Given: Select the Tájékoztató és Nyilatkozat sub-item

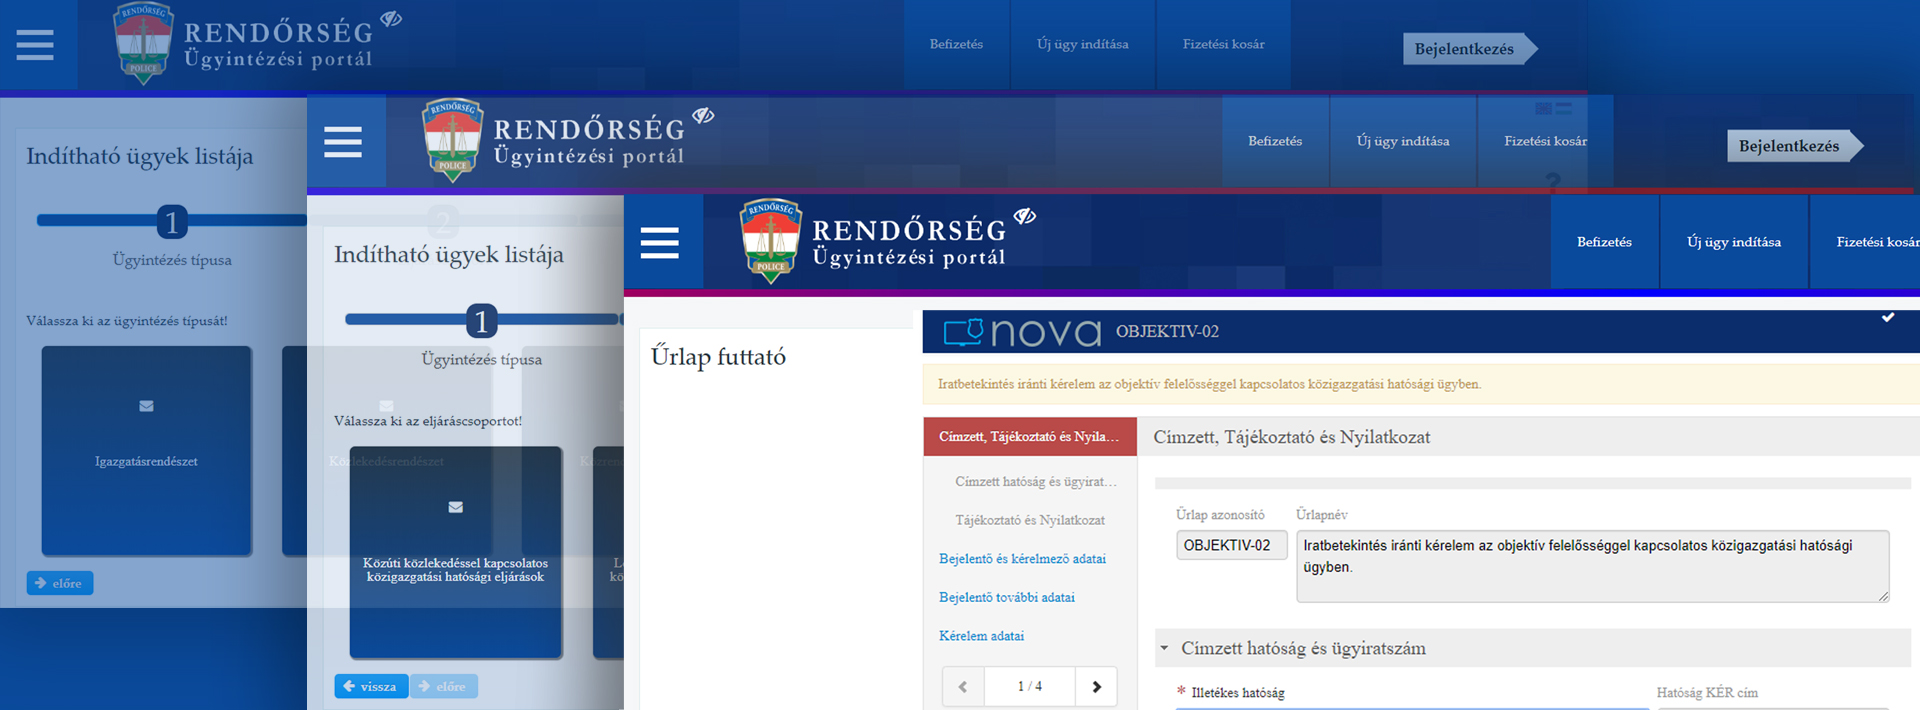Looking at the screenshot, I should click(x=1029, y=520).
